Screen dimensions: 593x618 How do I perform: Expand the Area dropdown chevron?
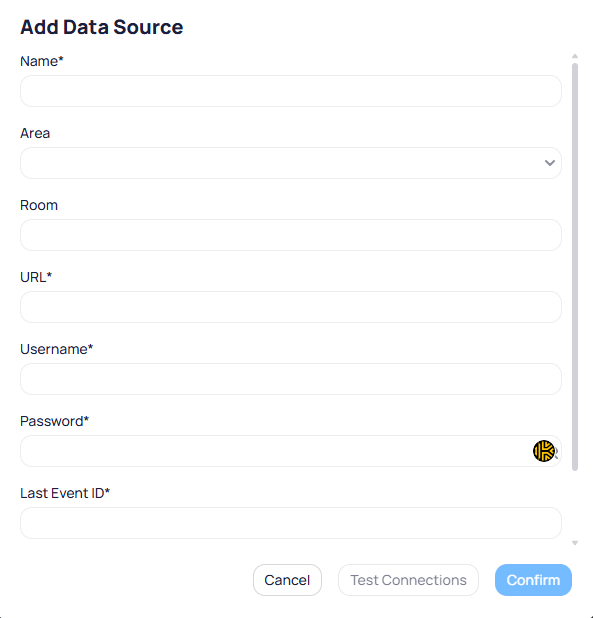click(550, 163)
